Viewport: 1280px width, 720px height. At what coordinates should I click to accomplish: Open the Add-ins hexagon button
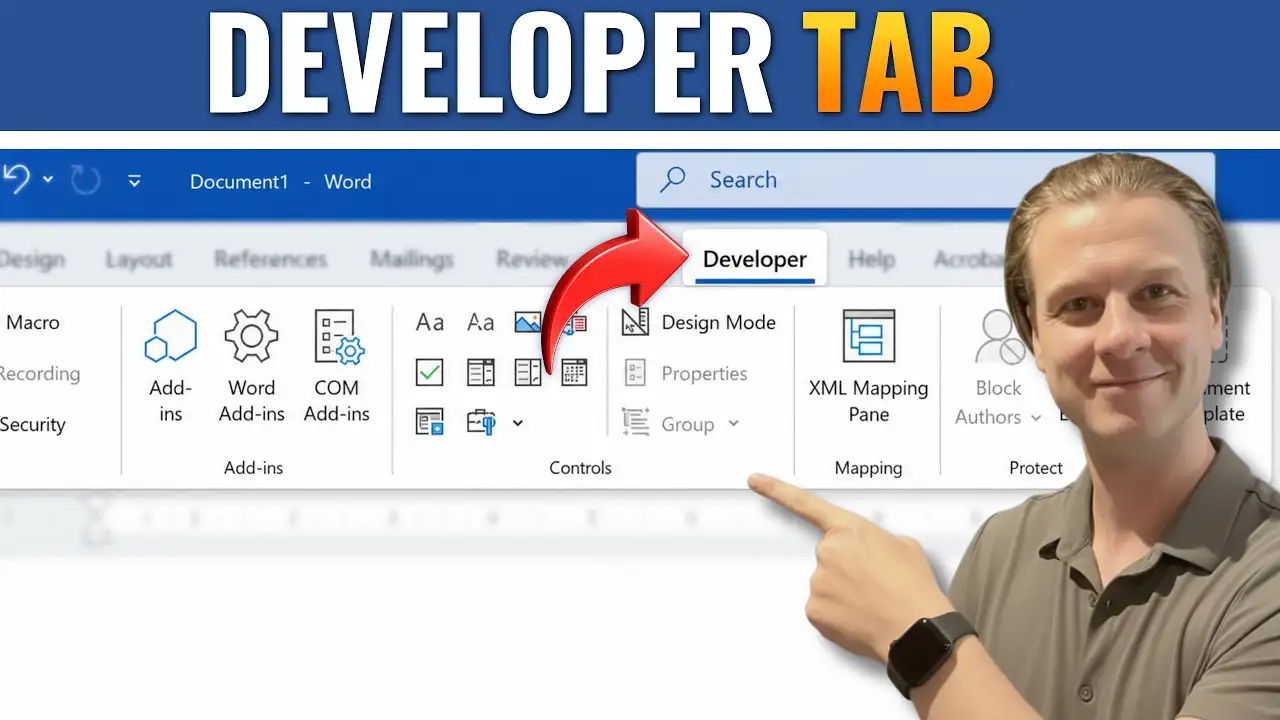[170, 366]
